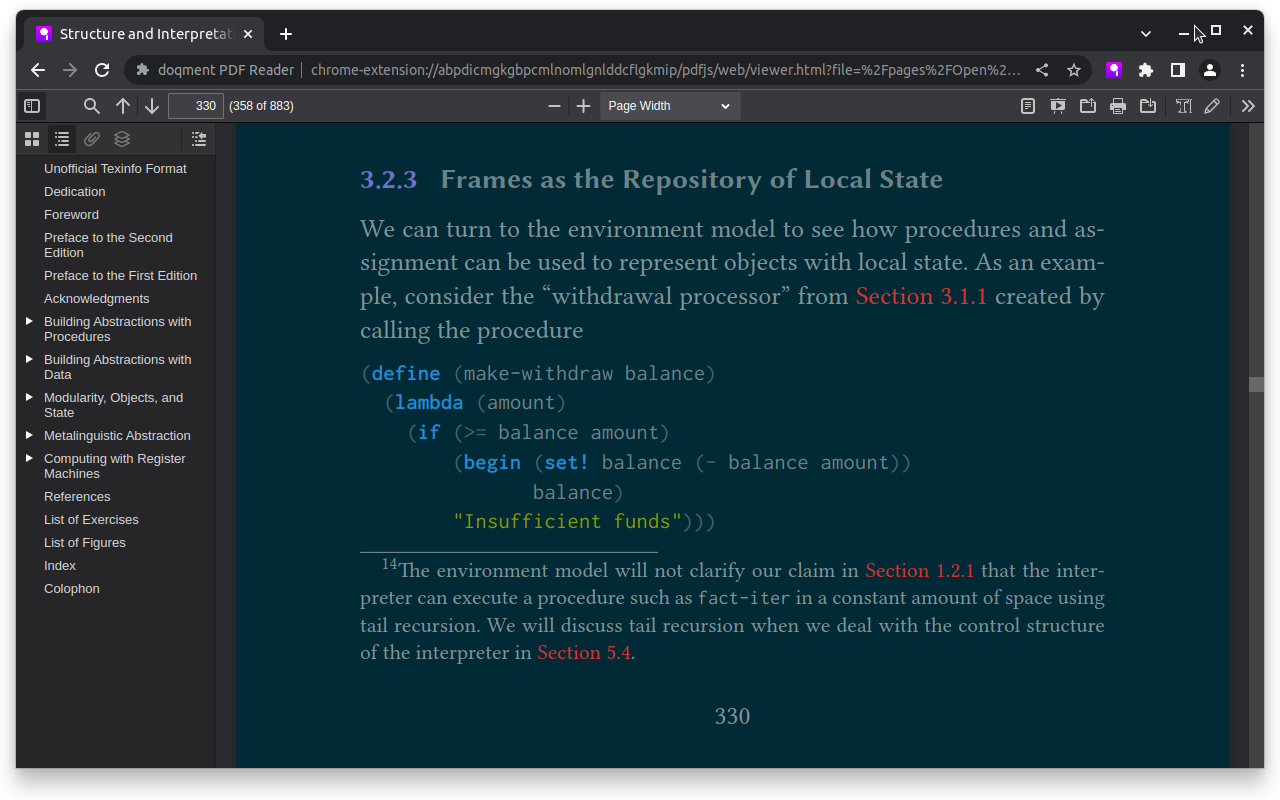Click the open file icon
Image resolution: width=1280 pixels, height=800 pixels.
pyautogui.click(x=1087, y=106)
